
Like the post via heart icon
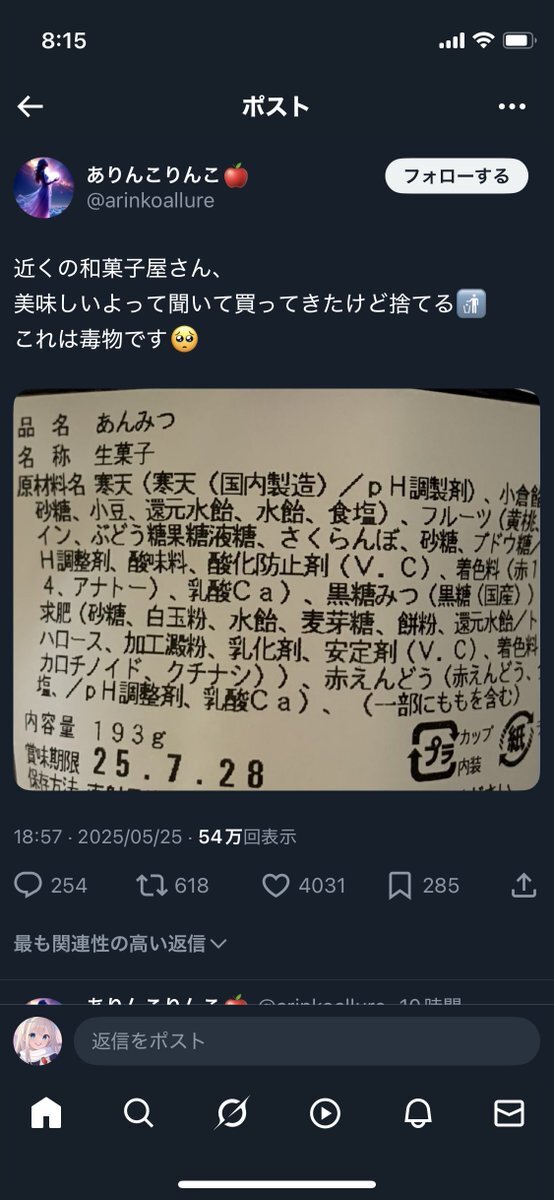(275, 885)
